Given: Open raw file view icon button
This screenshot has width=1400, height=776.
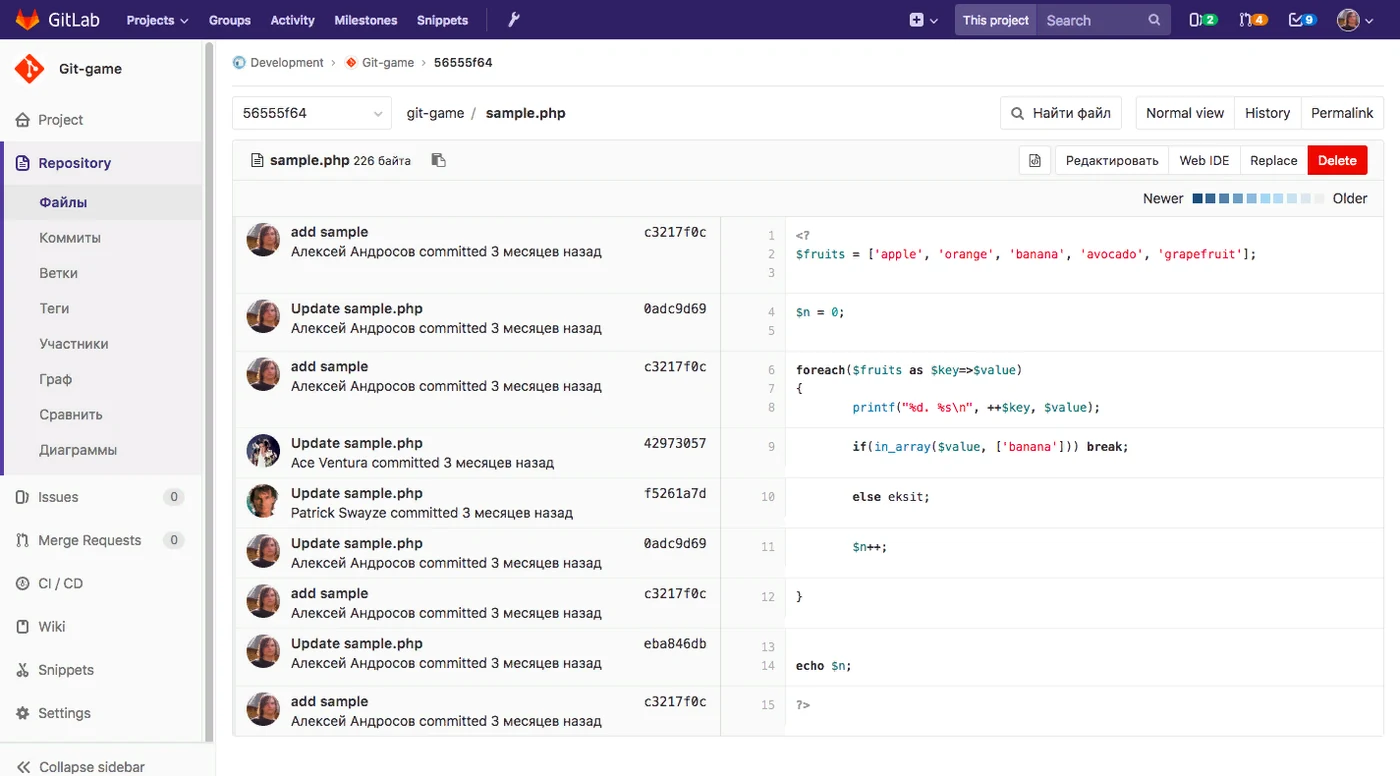Looking at the screenshot, I should 1035,161.
